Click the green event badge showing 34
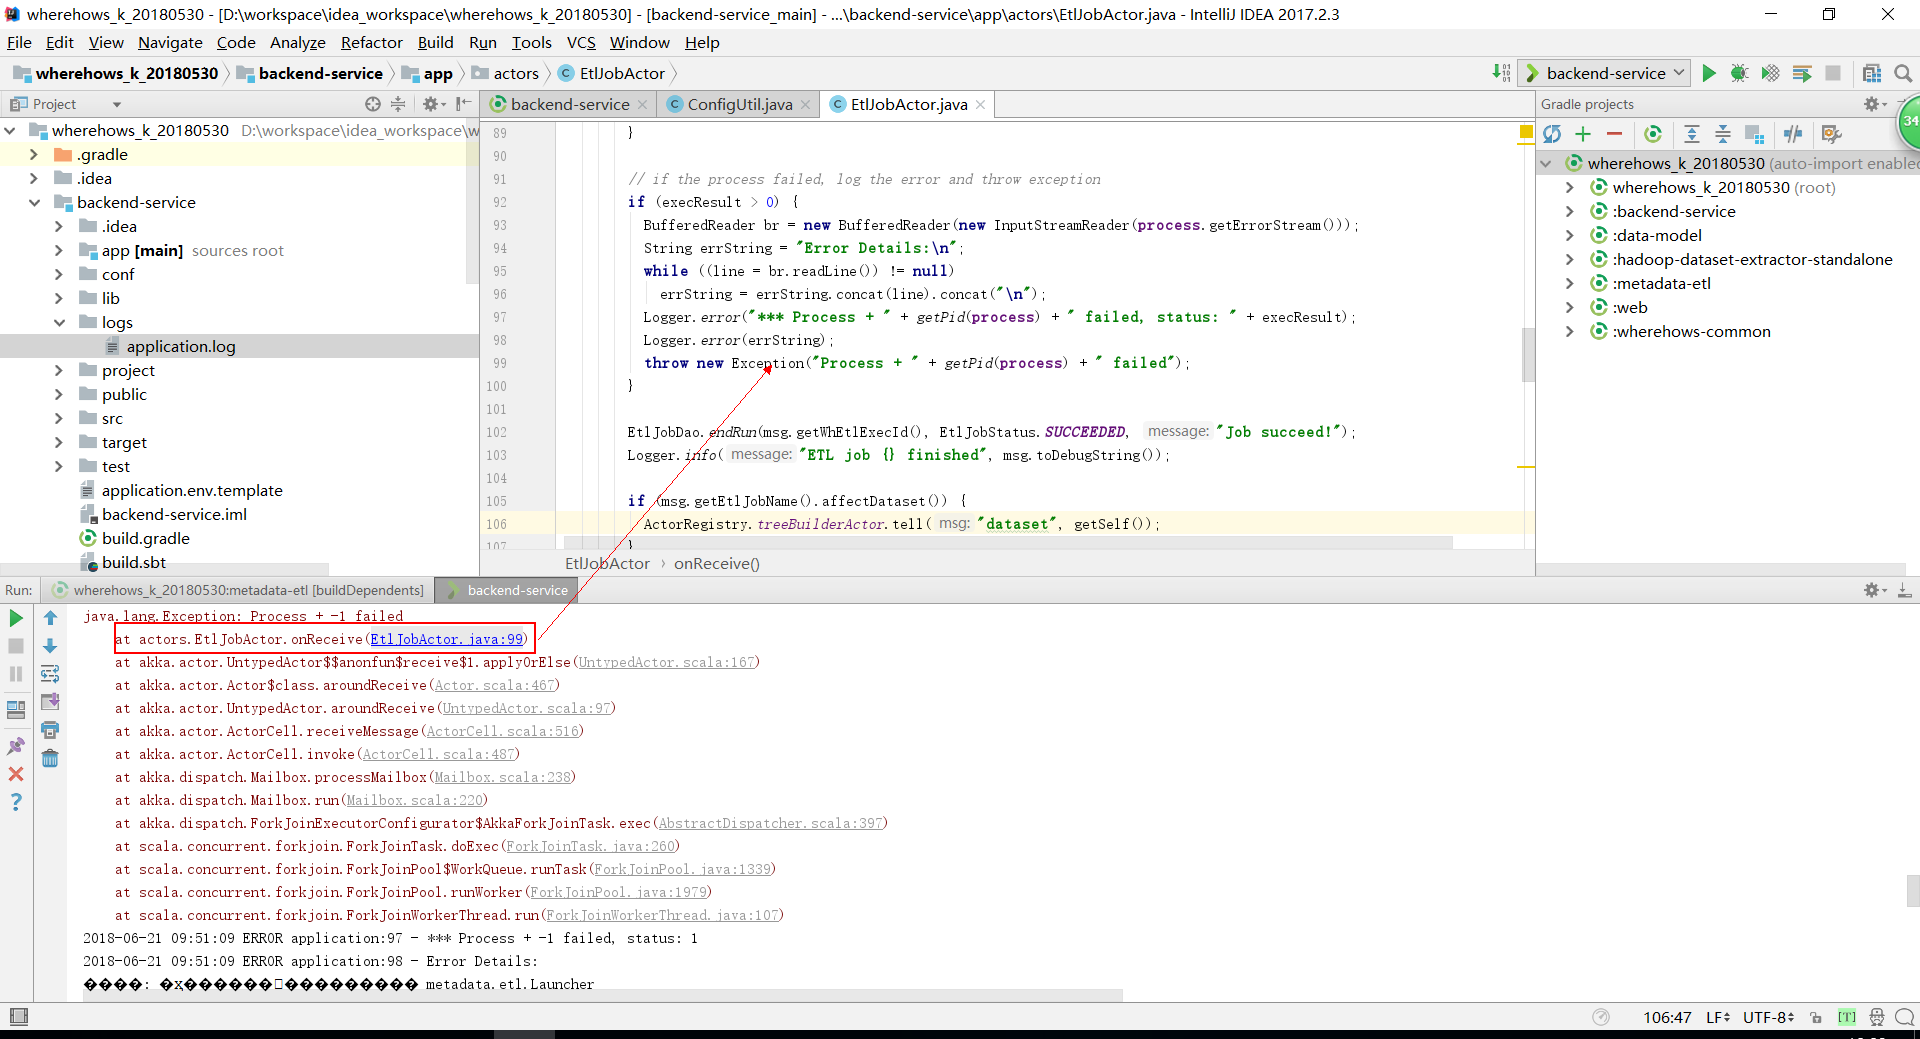Image resolution: width=1920 pixels, height=1039 pixels. coord(1909,122)
